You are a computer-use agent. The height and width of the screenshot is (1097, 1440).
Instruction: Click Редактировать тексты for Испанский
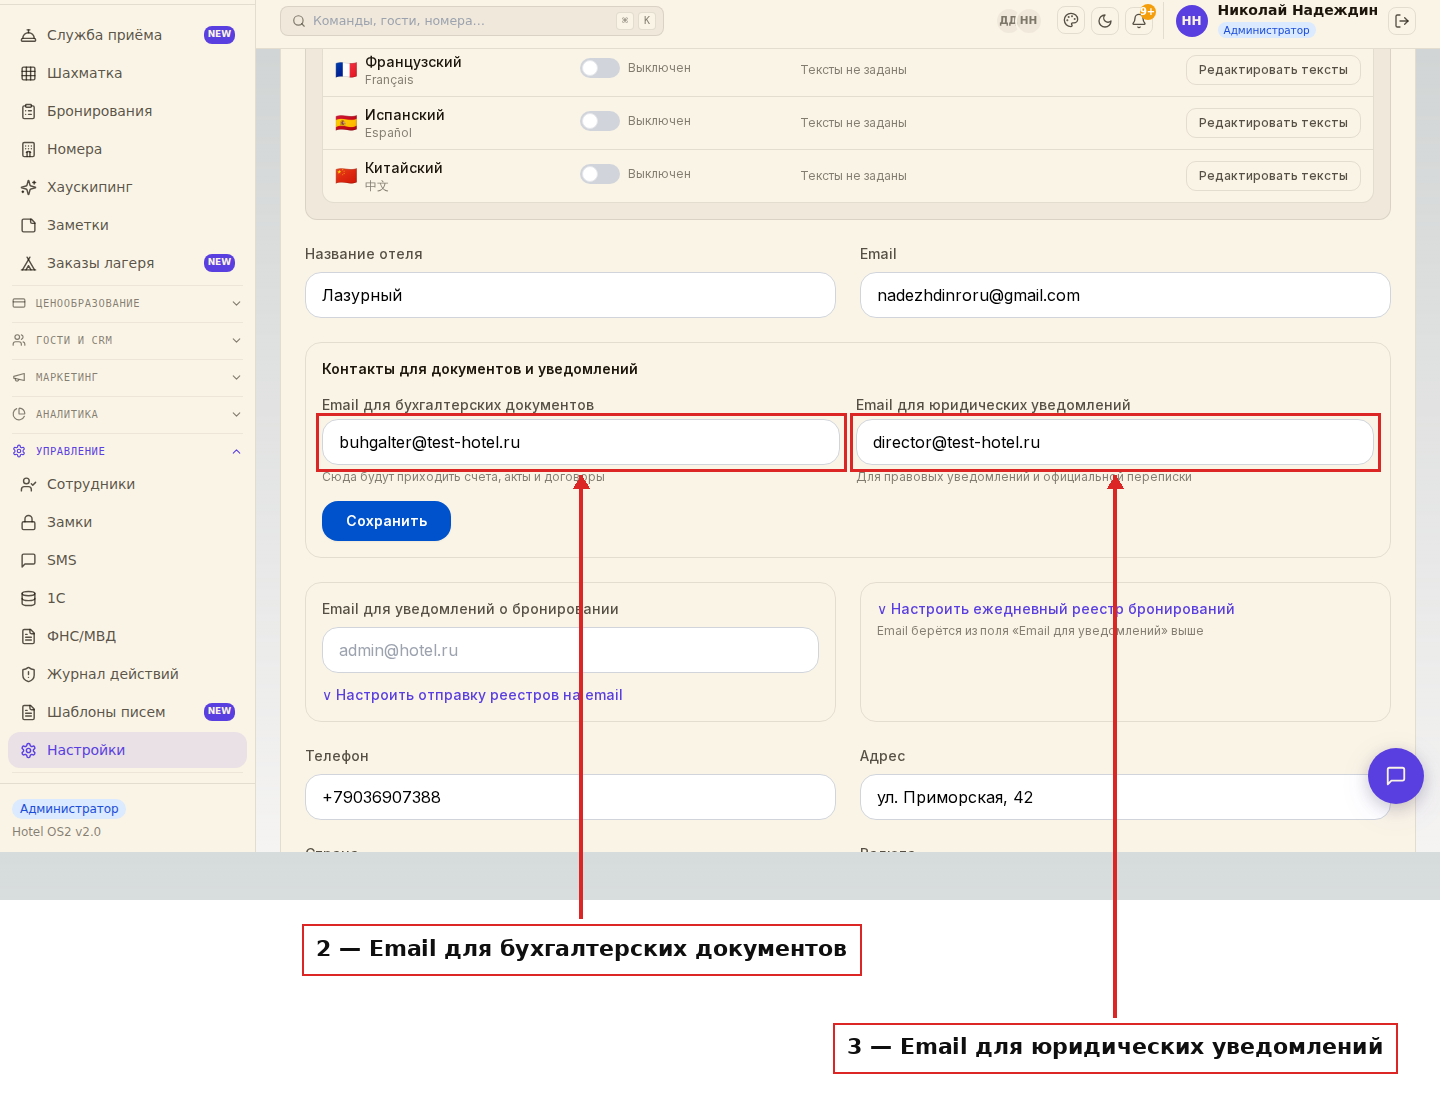(x=1273, y=123)
